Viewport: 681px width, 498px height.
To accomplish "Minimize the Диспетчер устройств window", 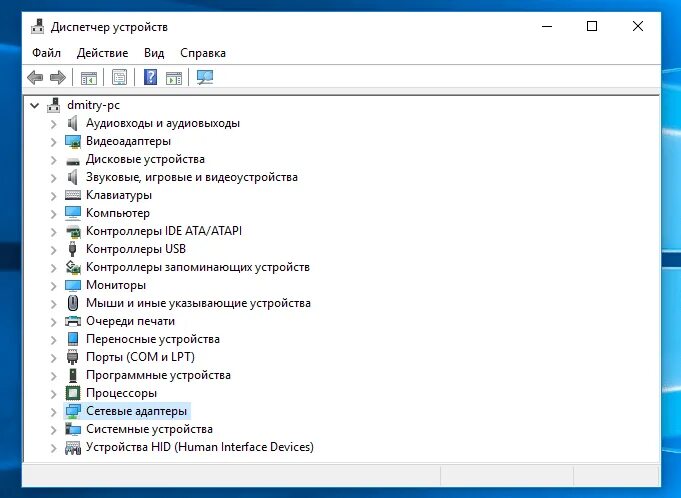I will [547, 26].
